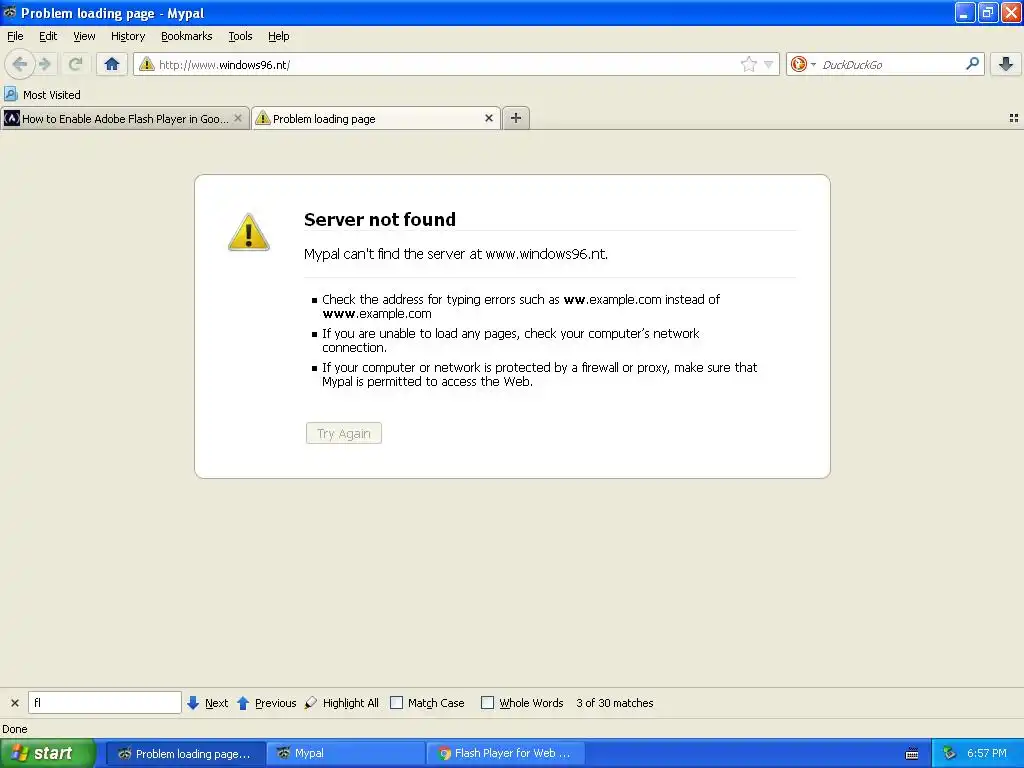Find Previous match
Viewport: 1024px width, 768px height.
[266, 703]
